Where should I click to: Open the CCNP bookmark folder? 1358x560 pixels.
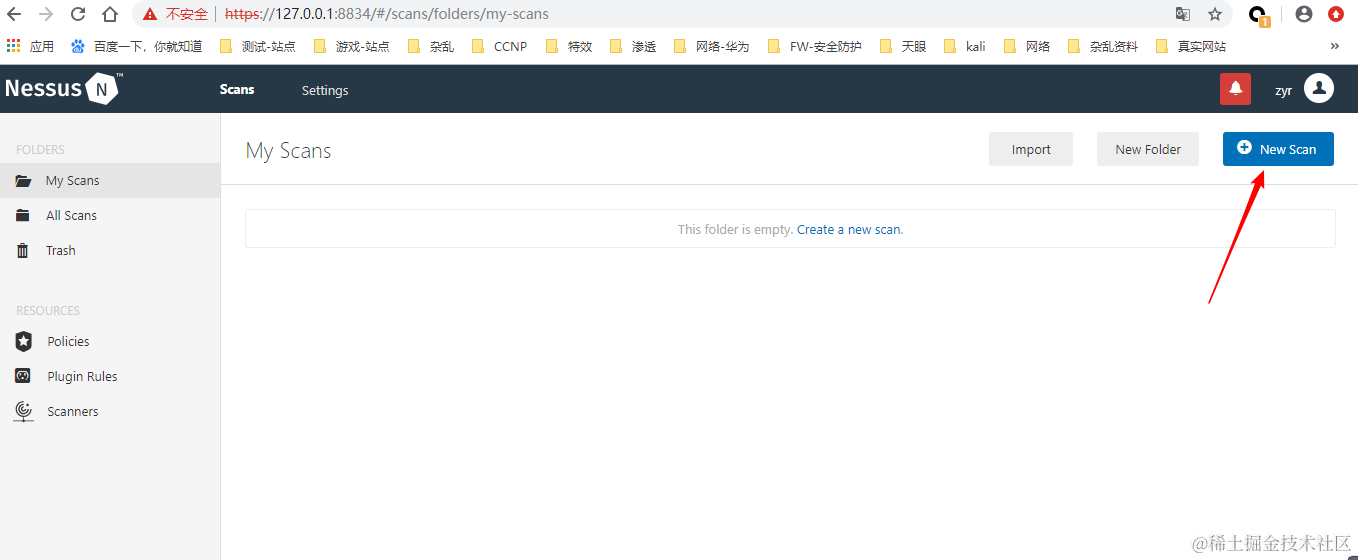pos(498,46)
